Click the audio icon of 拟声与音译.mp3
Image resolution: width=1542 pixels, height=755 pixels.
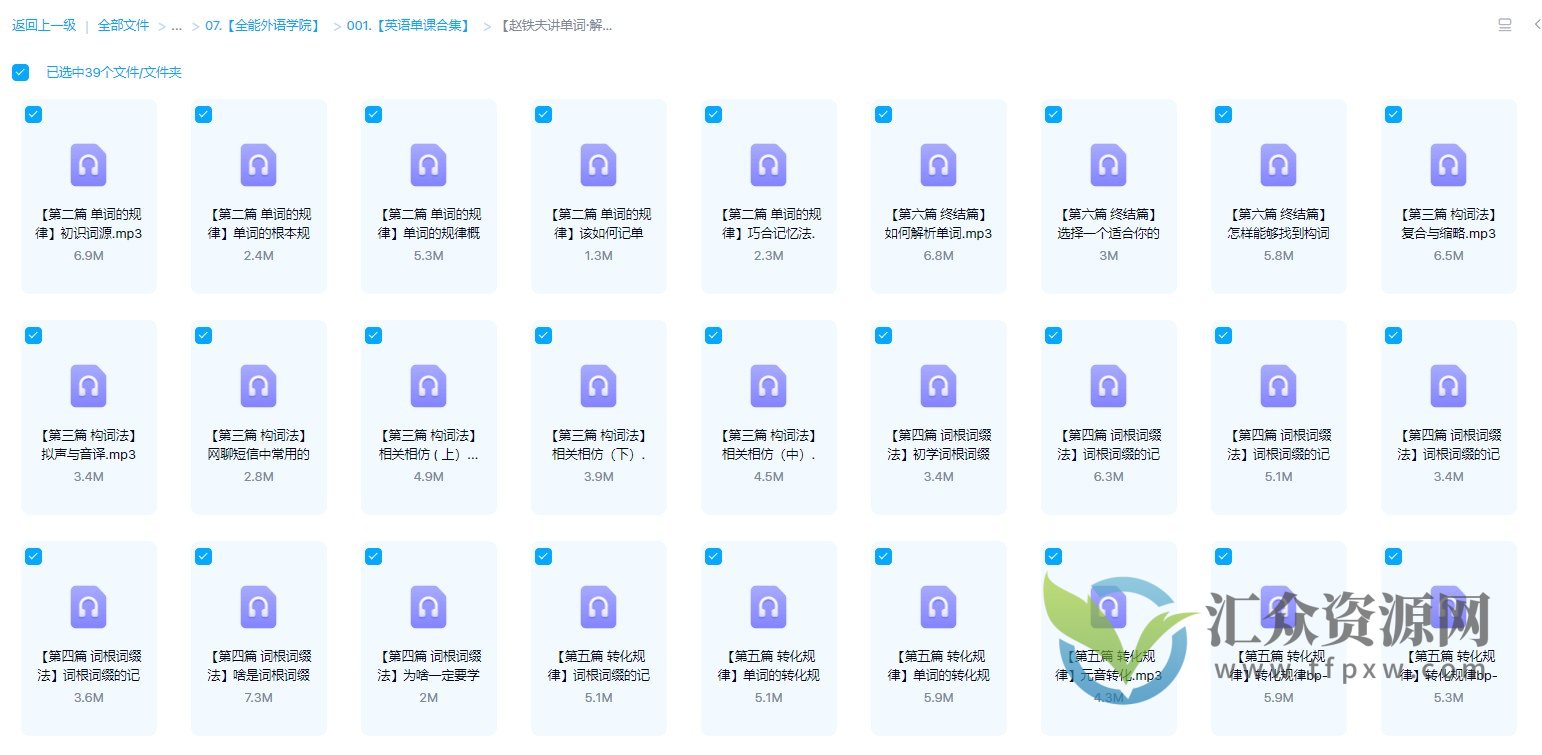pos(88,386)
